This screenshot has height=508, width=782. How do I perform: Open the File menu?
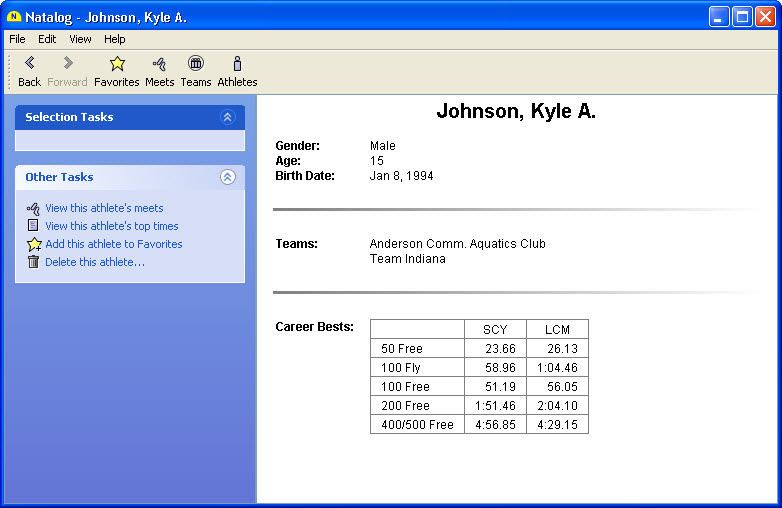click(17, 39)
